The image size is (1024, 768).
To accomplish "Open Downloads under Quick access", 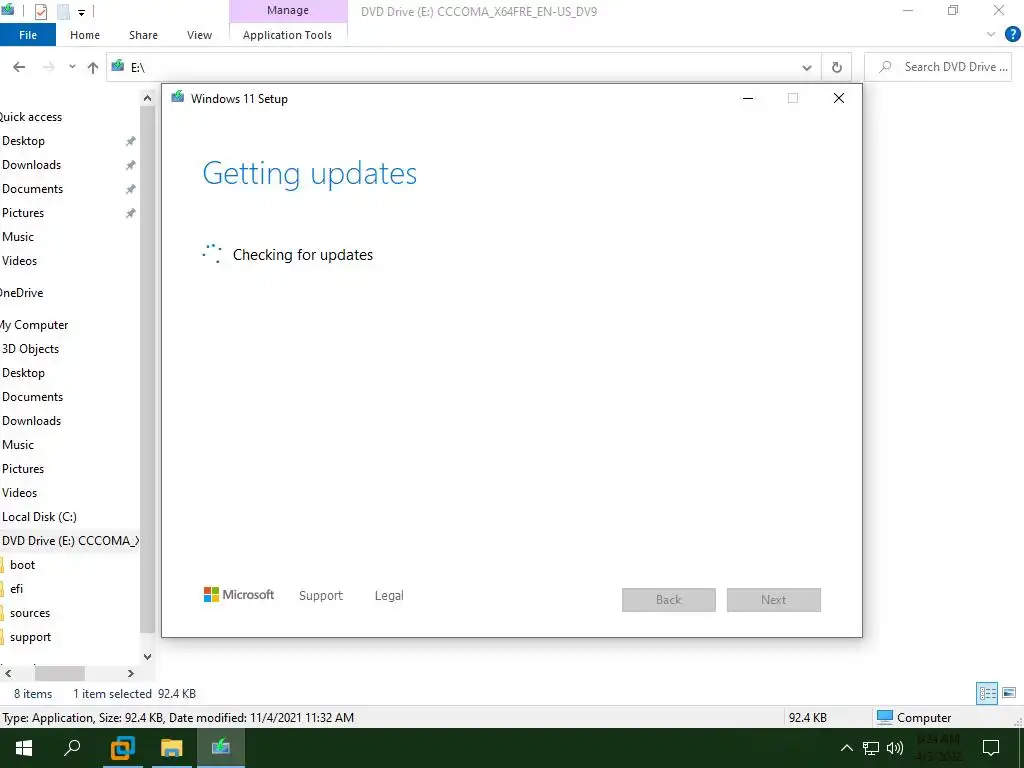I will [31, 165].
